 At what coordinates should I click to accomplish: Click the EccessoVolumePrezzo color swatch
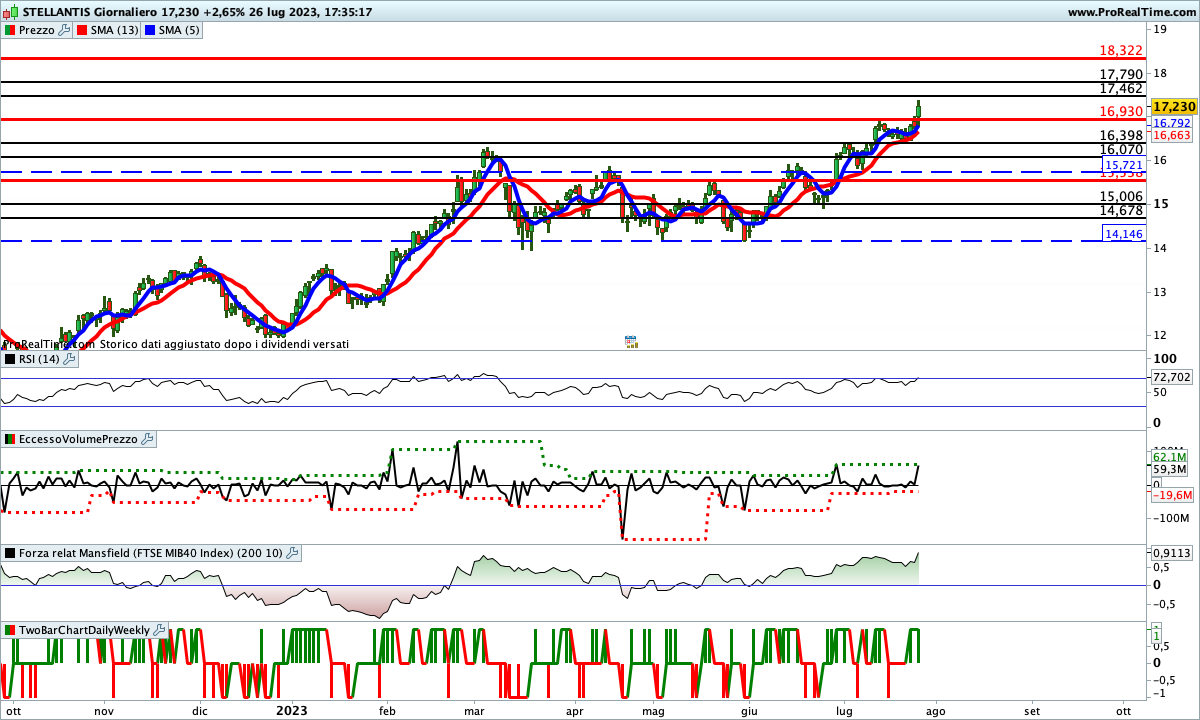pyautogui.click(x=9, y=439)
